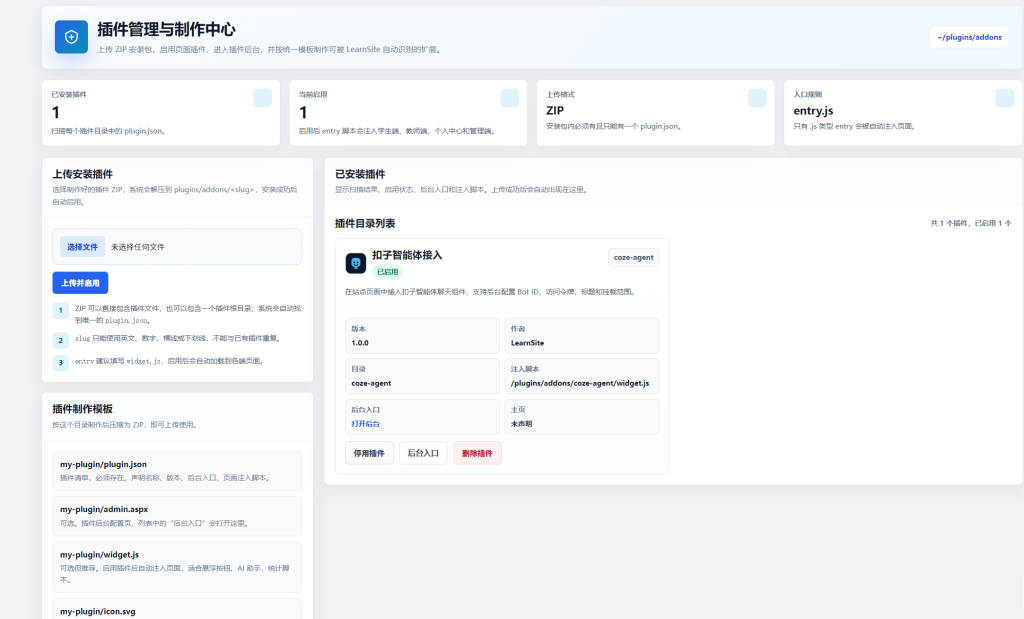Click the icon on the 当前启用 card

tap(509, 98)
